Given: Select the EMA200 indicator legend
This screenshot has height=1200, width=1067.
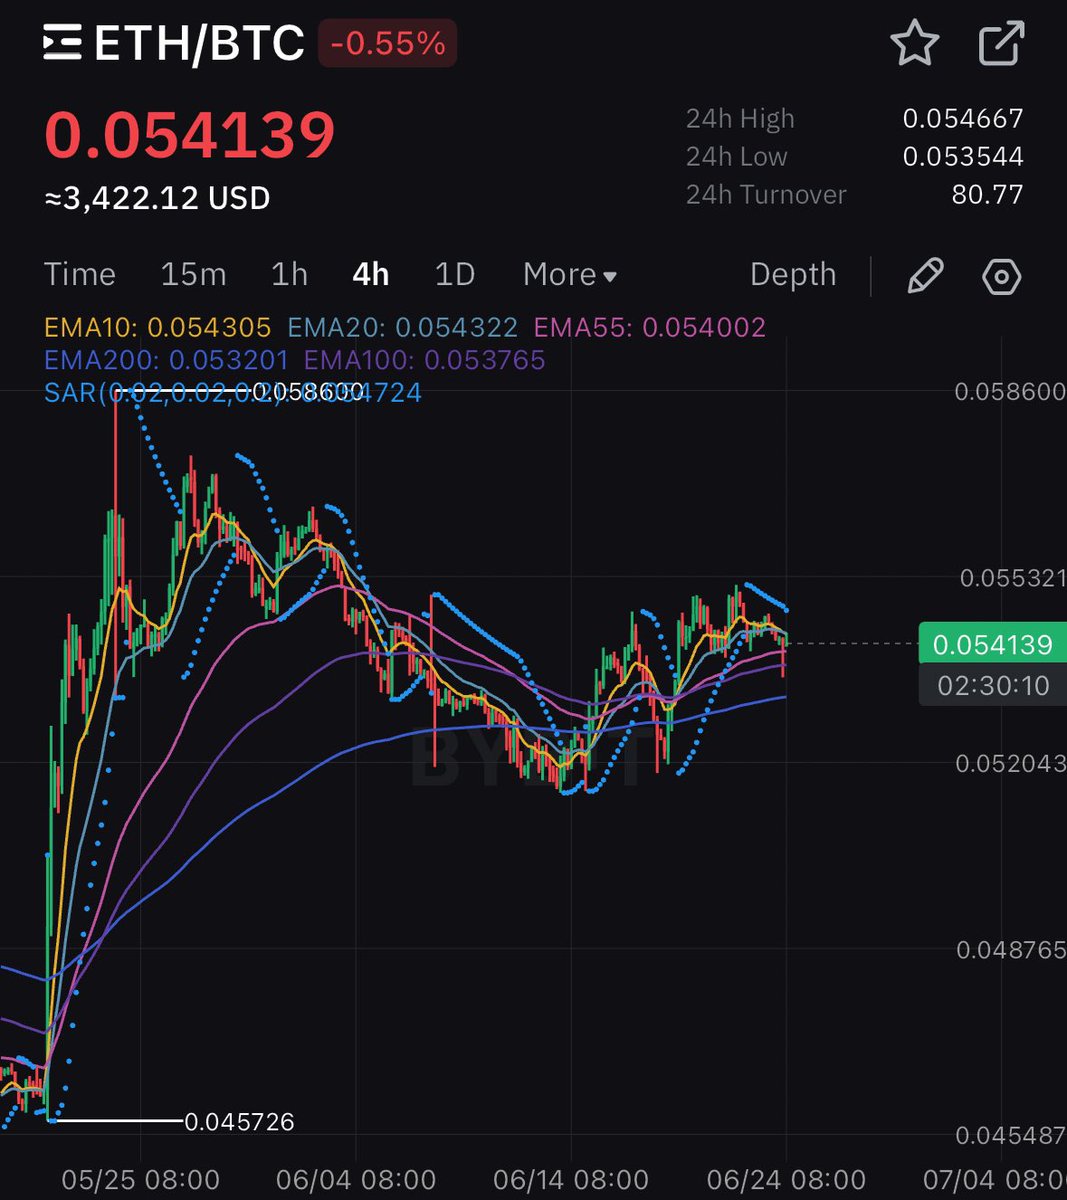Looking at the screenshot, I should (166, 359).
